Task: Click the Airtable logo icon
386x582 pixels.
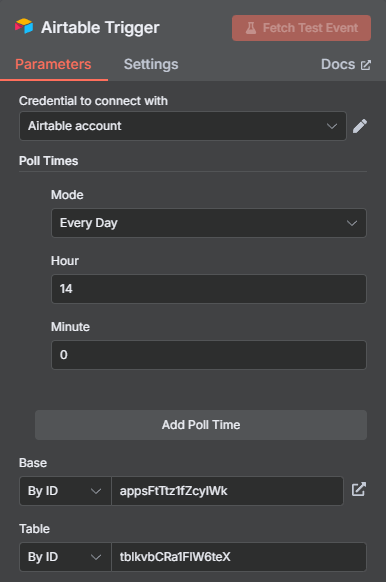Action: coord(24,27)
